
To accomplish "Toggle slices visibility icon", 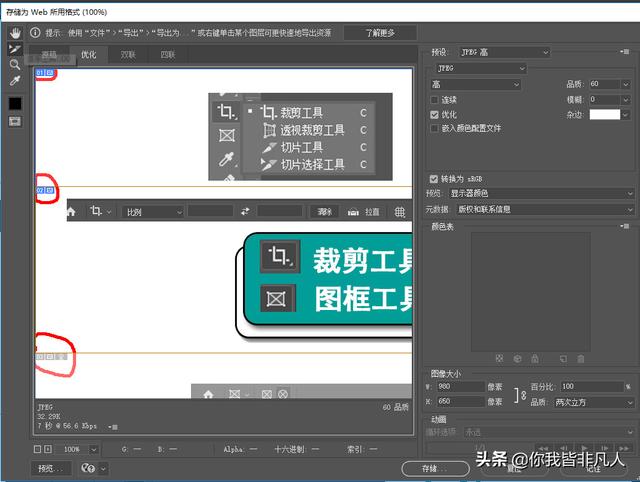I will click(15, 121).
